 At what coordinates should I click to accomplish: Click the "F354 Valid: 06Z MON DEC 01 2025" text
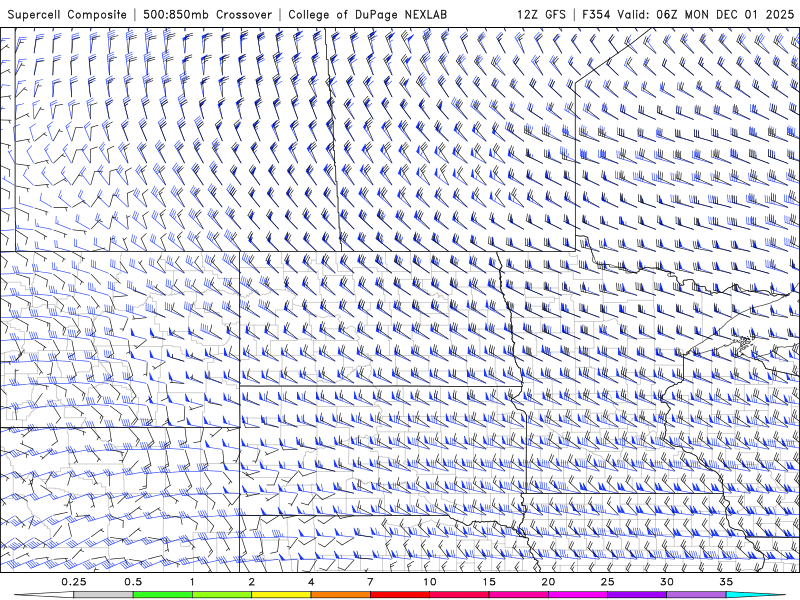coord(688,14)
